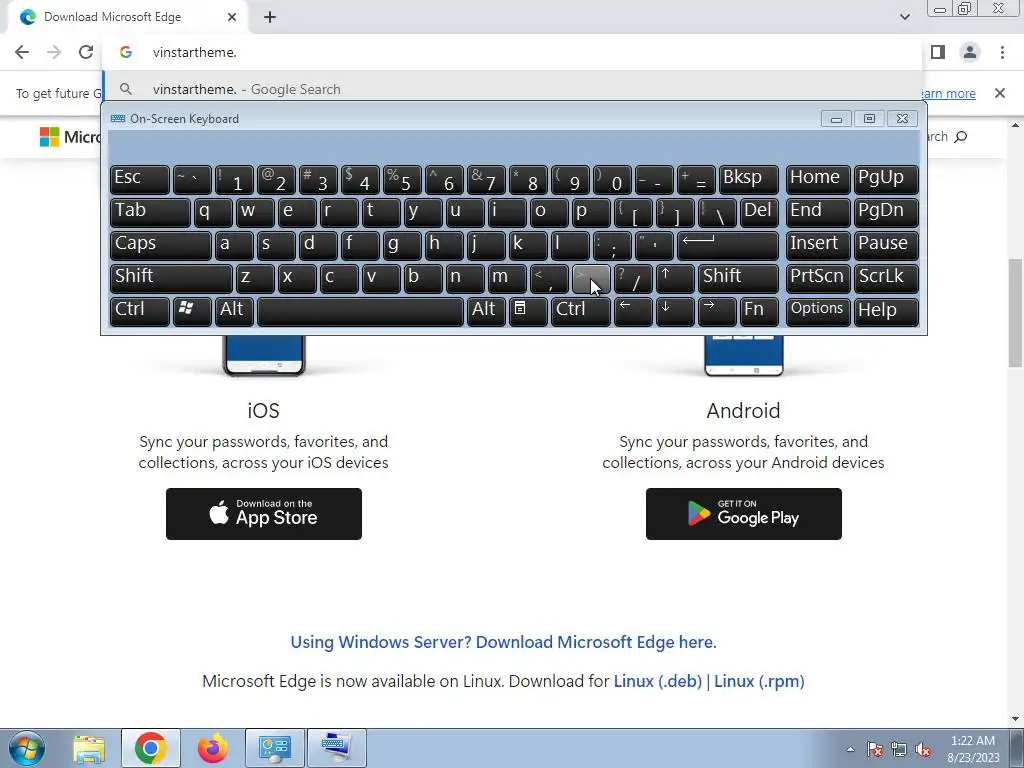Hit the PrtScn key on the on-screen keyboard
Viewport: 1024px width, 768px height.
pos(818,278)
